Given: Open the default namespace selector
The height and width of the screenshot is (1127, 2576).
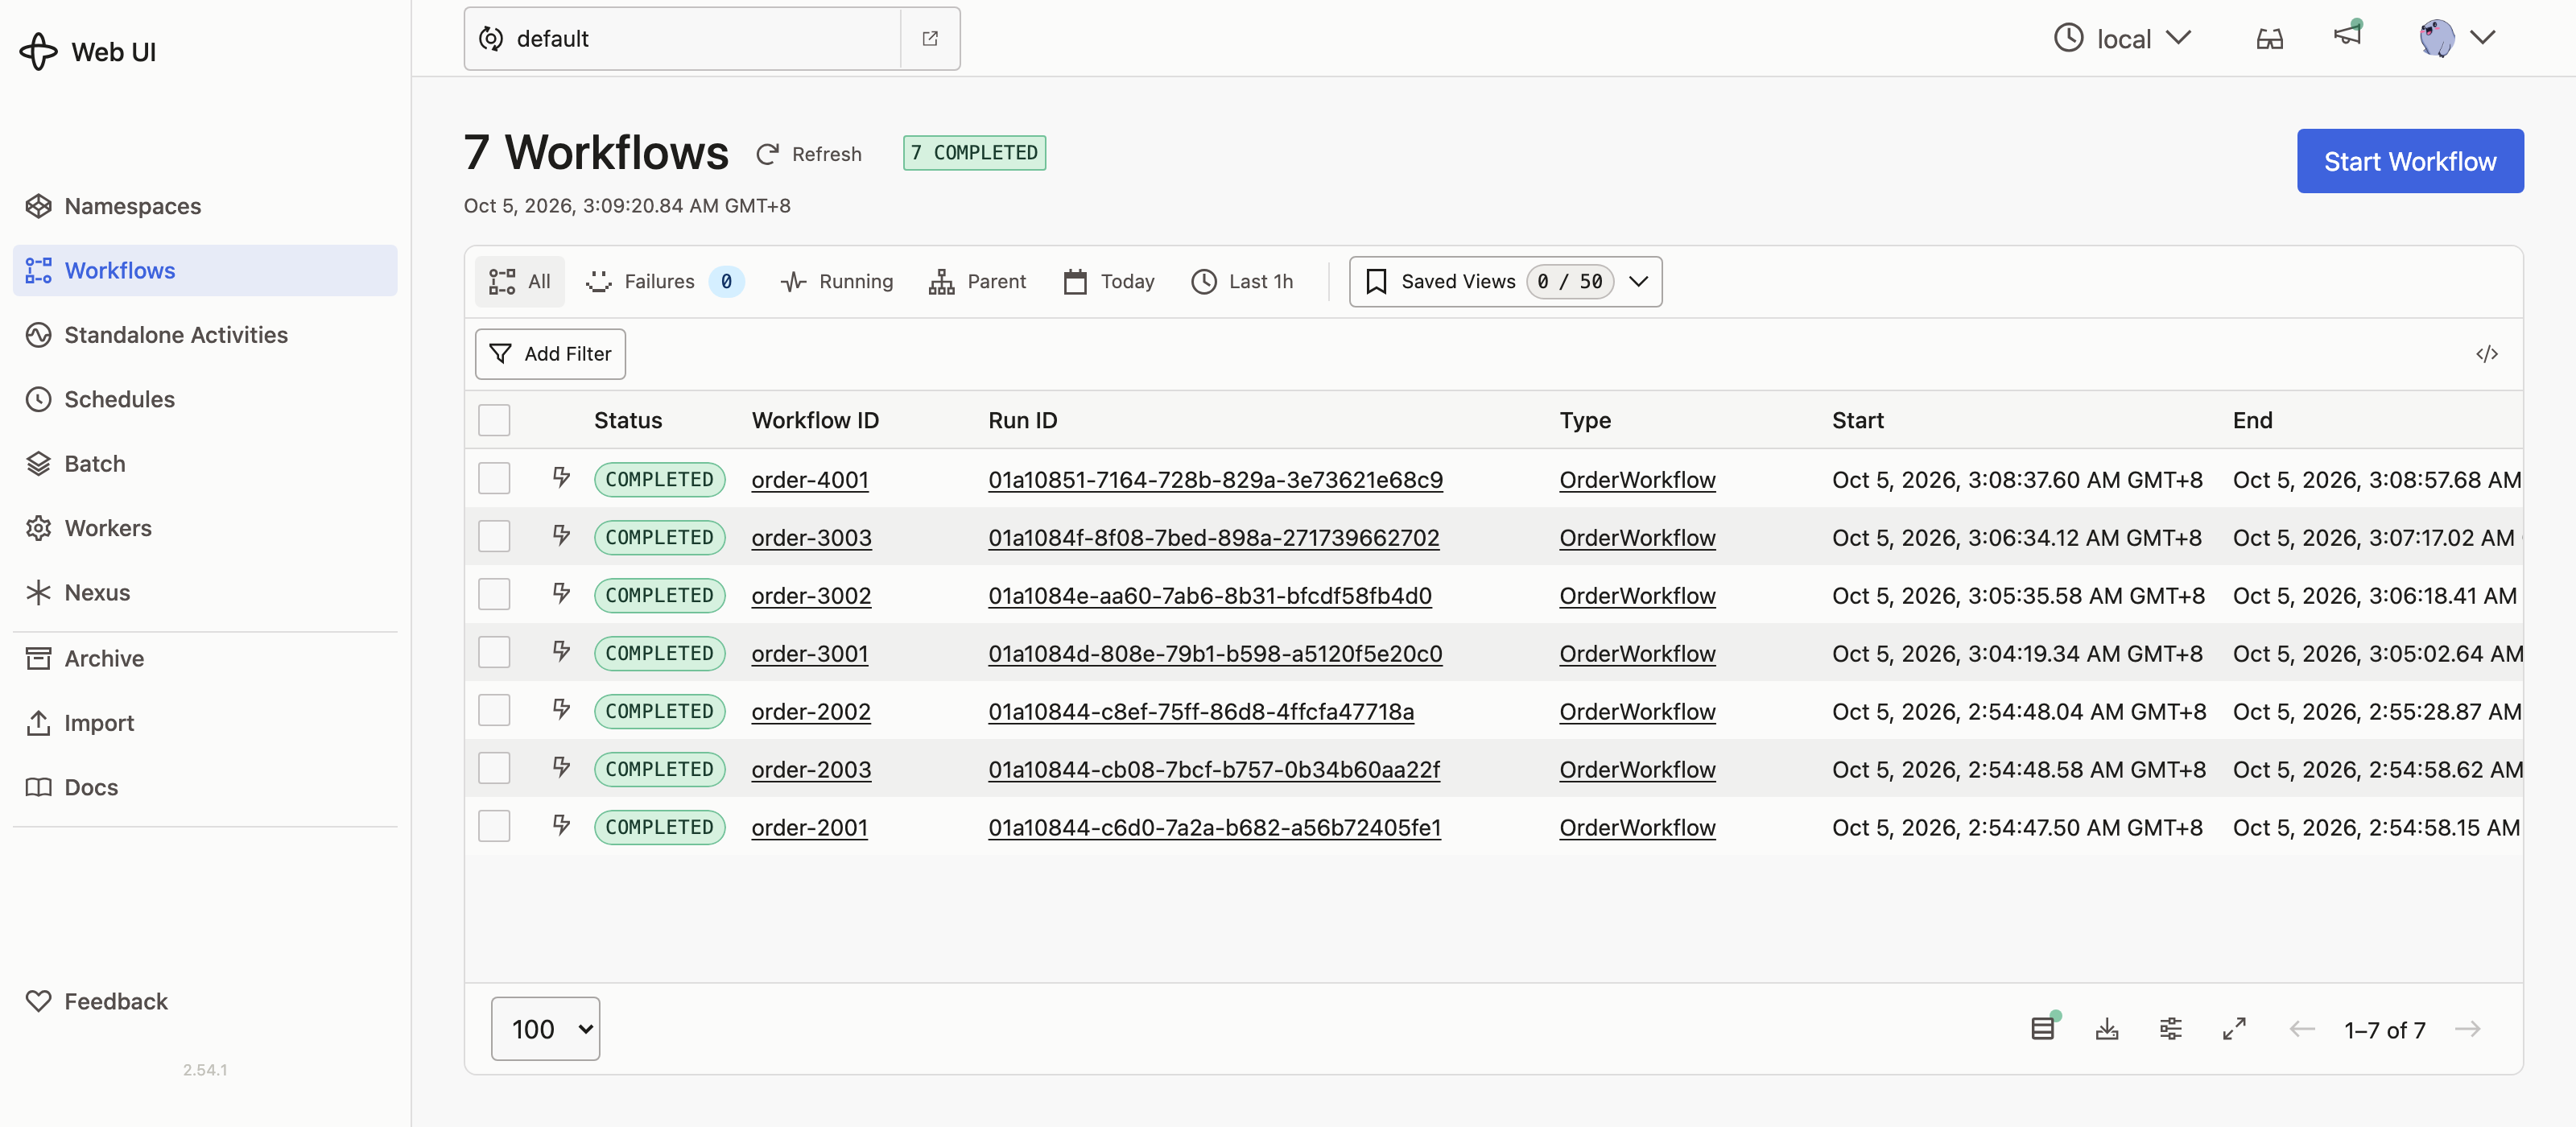Looking at the screenshot, I should pyautogui.click(x=682, y=39).
